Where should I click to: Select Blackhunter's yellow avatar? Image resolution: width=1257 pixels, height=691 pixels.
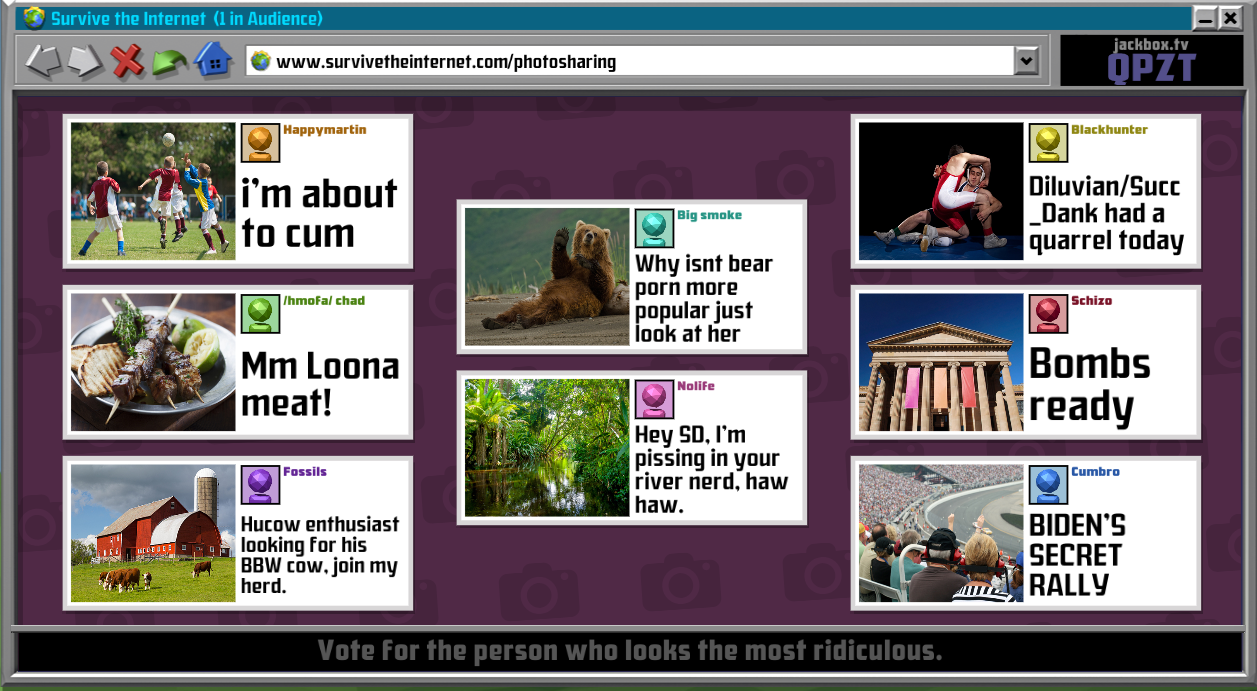click(1048, 142)
